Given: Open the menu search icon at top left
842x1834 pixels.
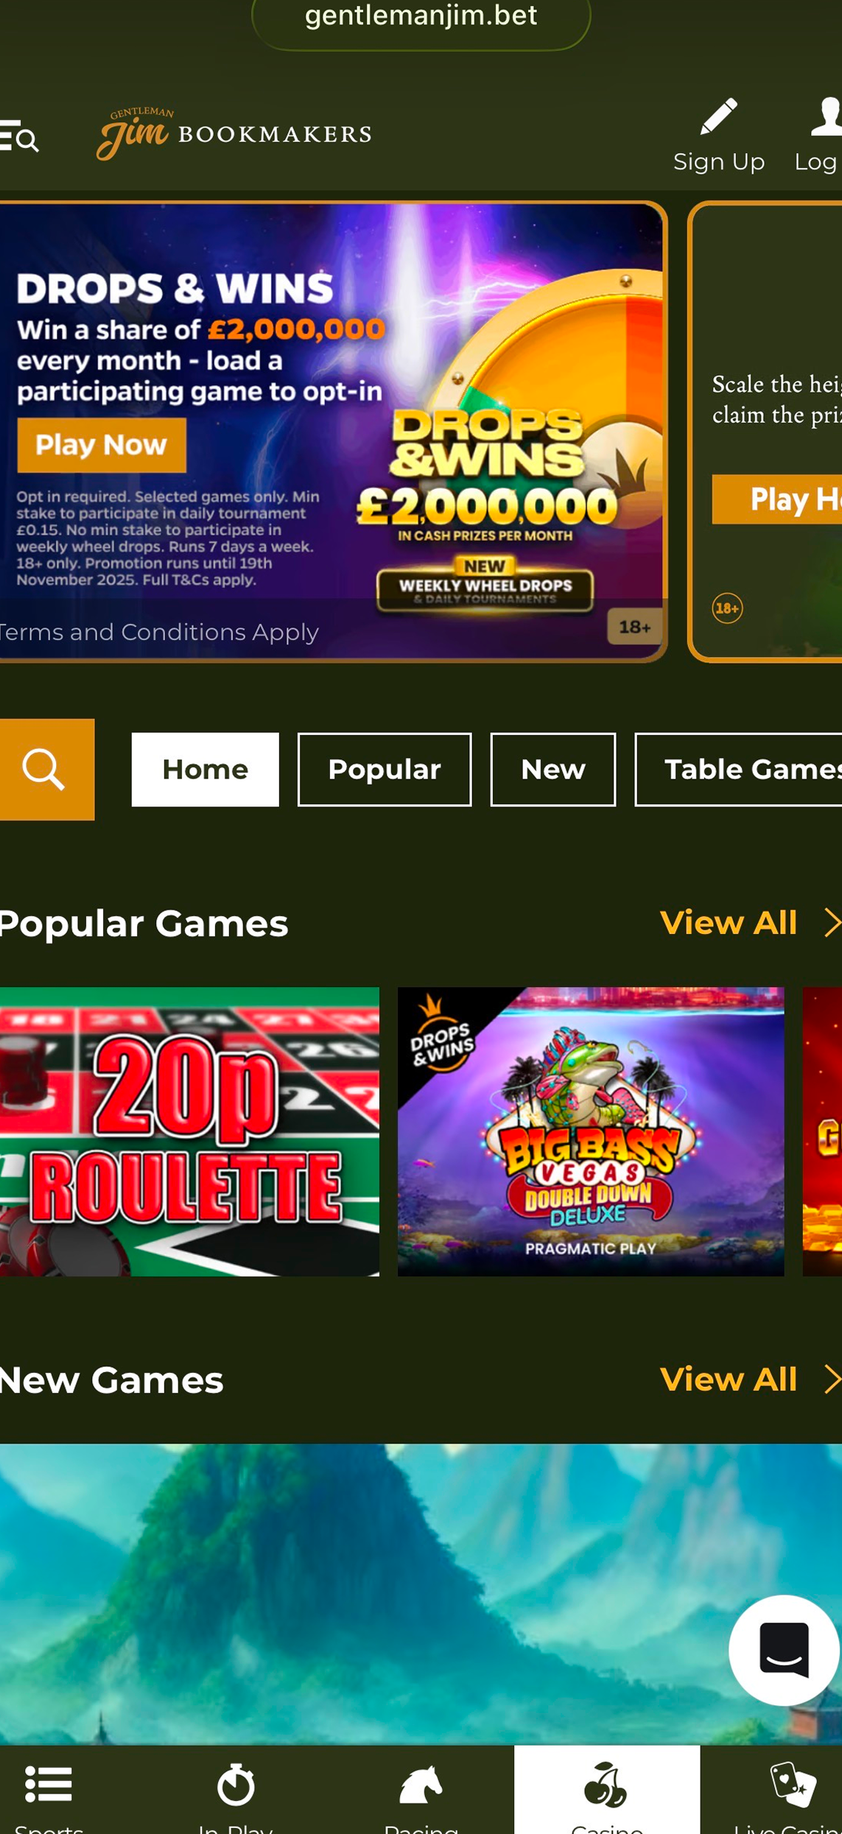Looking at the screenshot, I should pyautogui.click(x=19, y=135).
